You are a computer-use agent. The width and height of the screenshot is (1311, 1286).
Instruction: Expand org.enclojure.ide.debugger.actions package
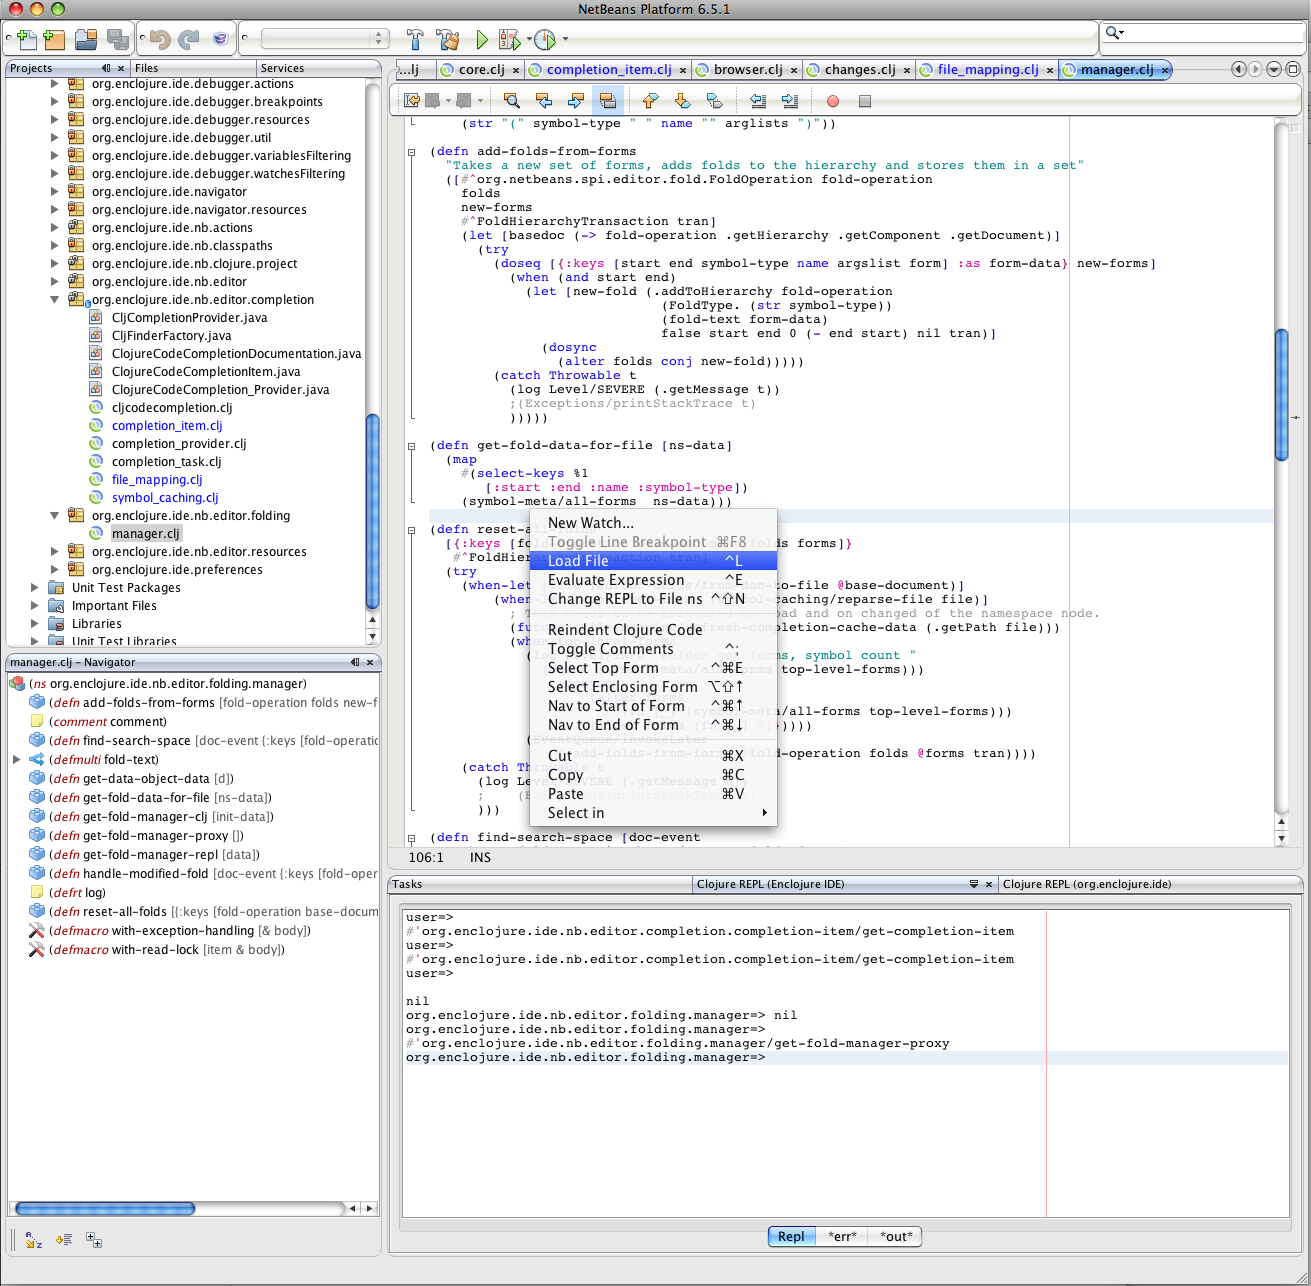55,84
